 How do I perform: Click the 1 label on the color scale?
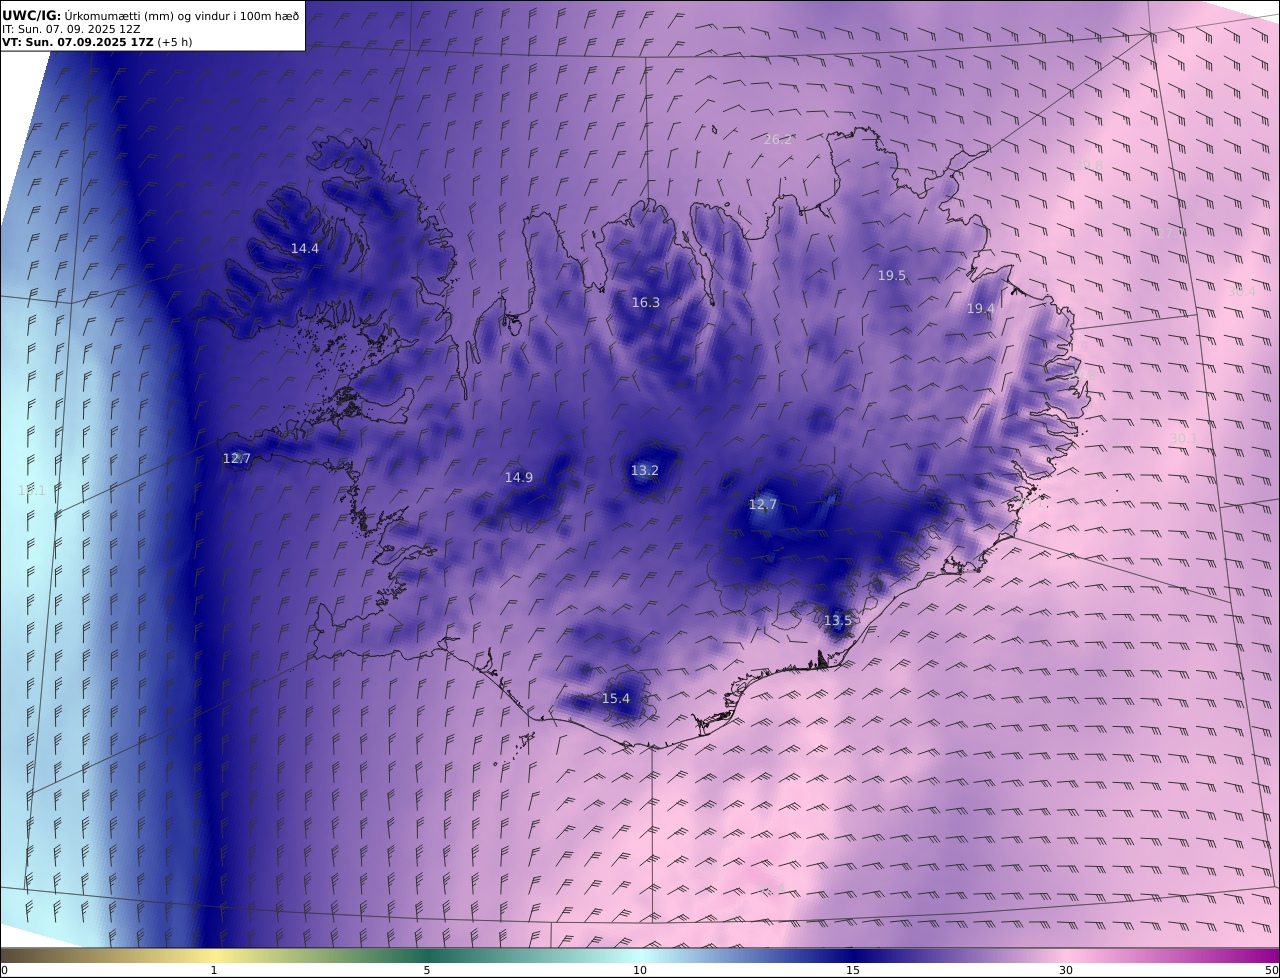[x=214, y=970]
